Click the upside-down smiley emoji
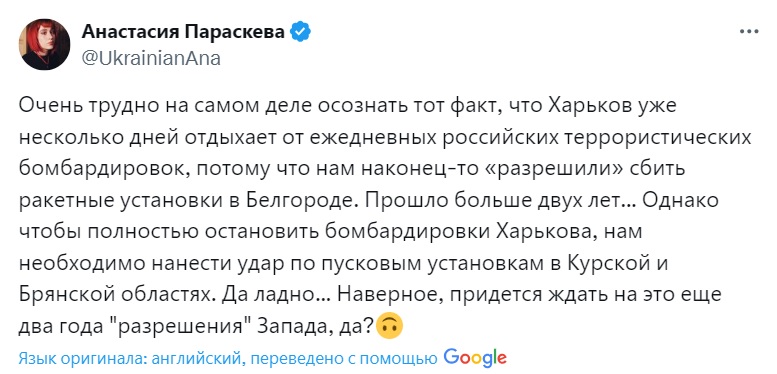The image size is (777, 374). coord(389,327)
